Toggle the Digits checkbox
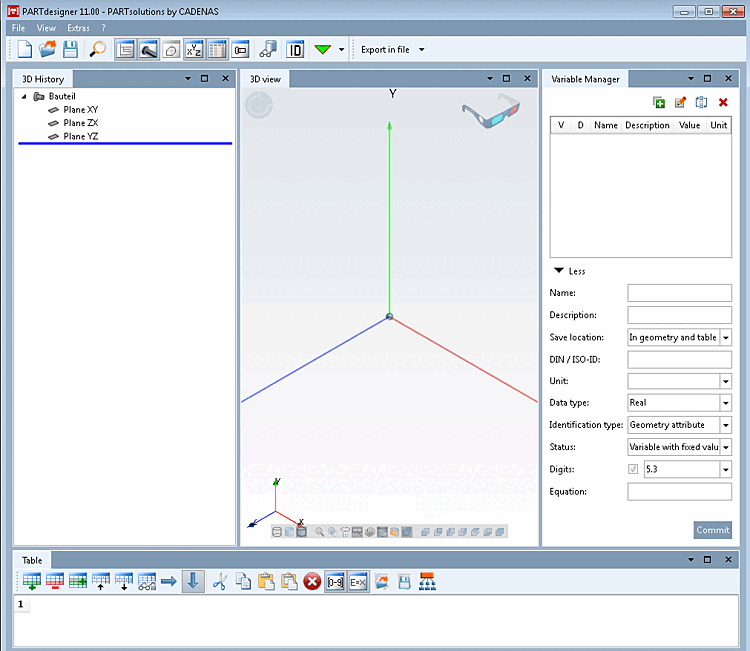This screenshot has width=750, height=651. point(633,469)
